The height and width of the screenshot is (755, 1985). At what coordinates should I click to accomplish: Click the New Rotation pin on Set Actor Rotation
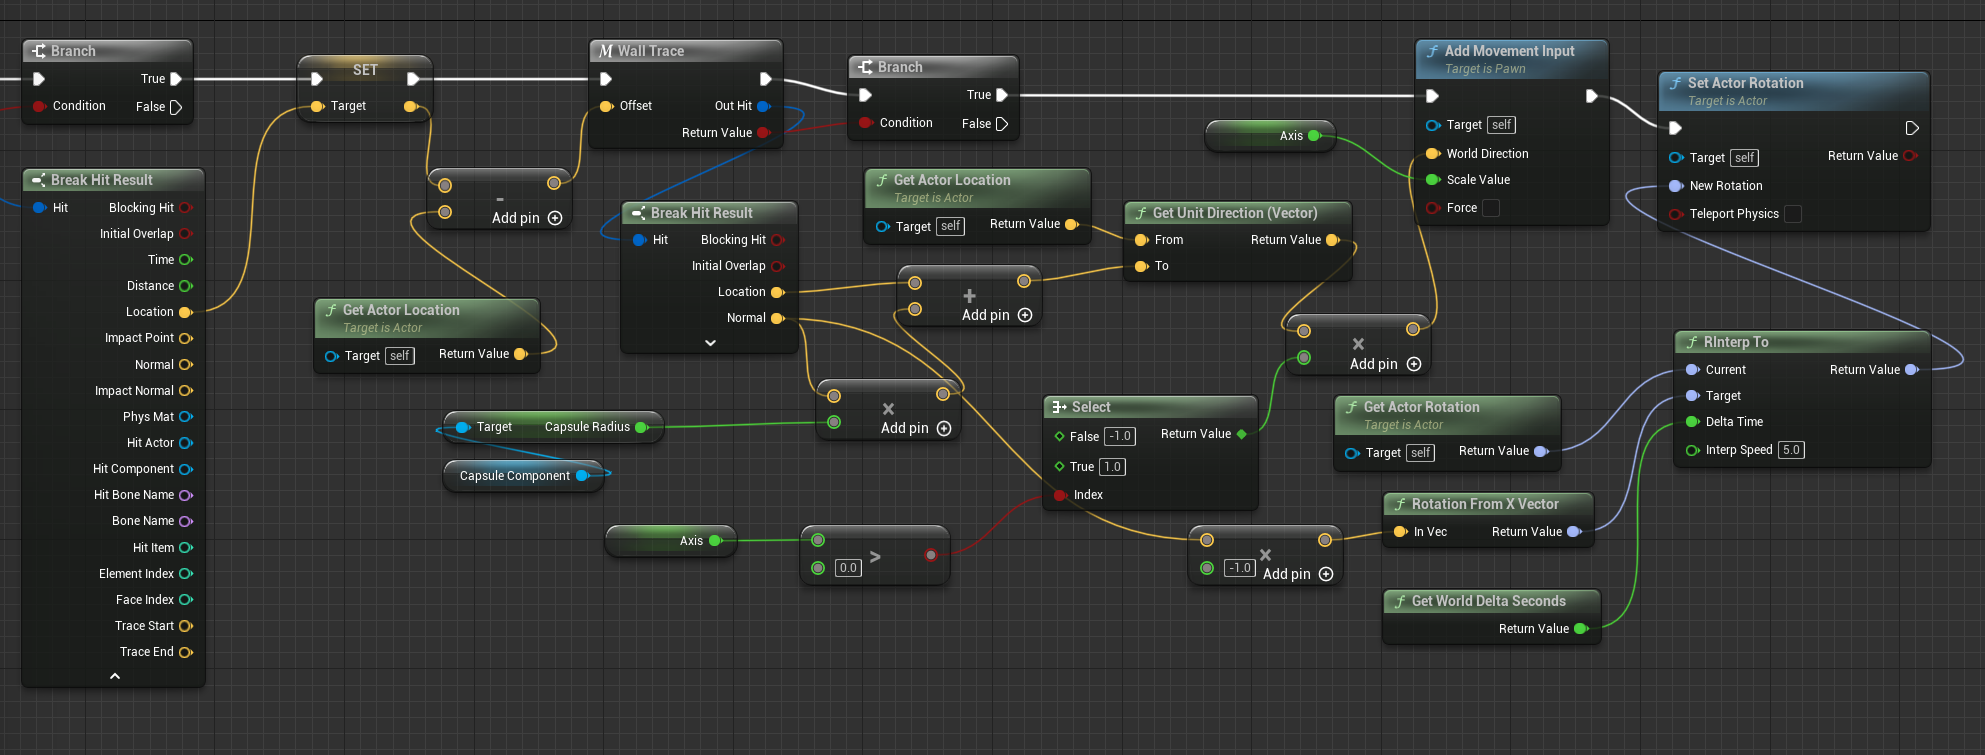(x=1676, y=186)
